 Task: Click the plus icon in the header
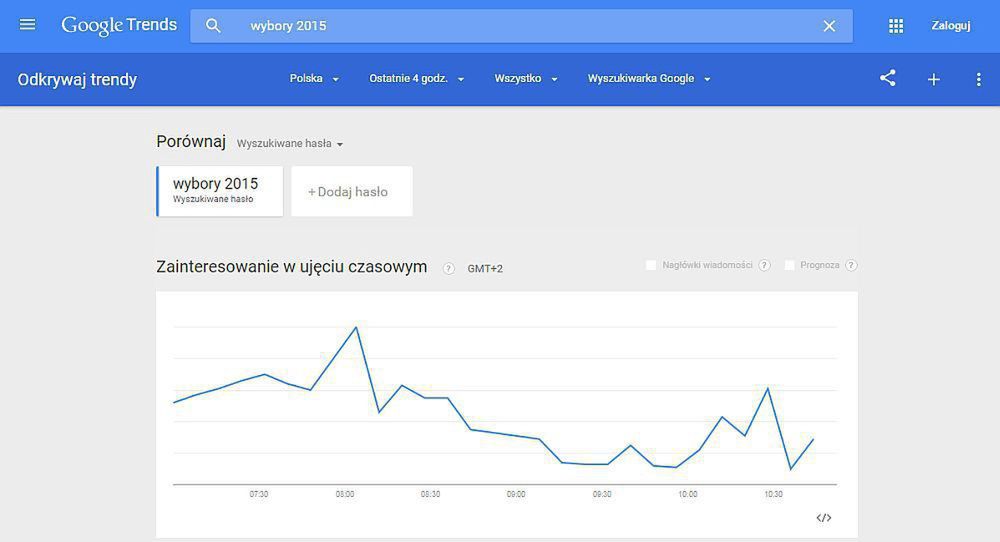coord(934,79)
